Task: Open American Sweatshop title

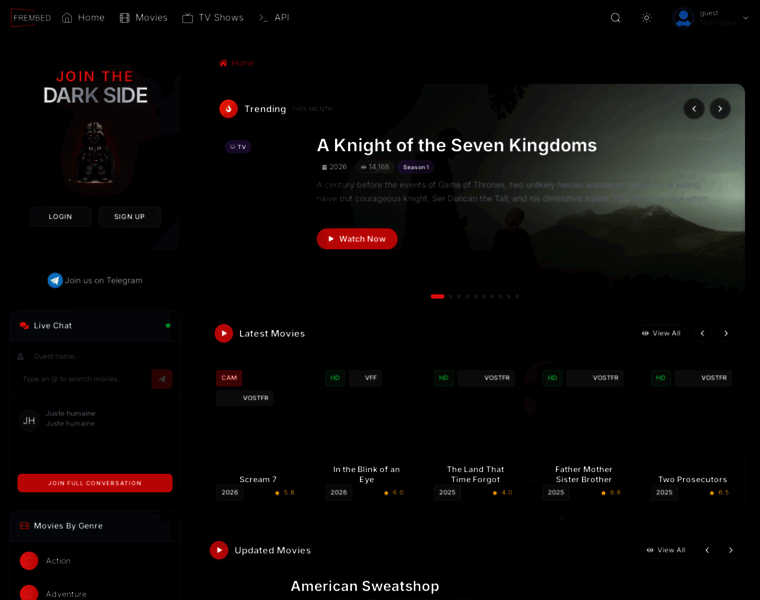Action: coord(365,586)
